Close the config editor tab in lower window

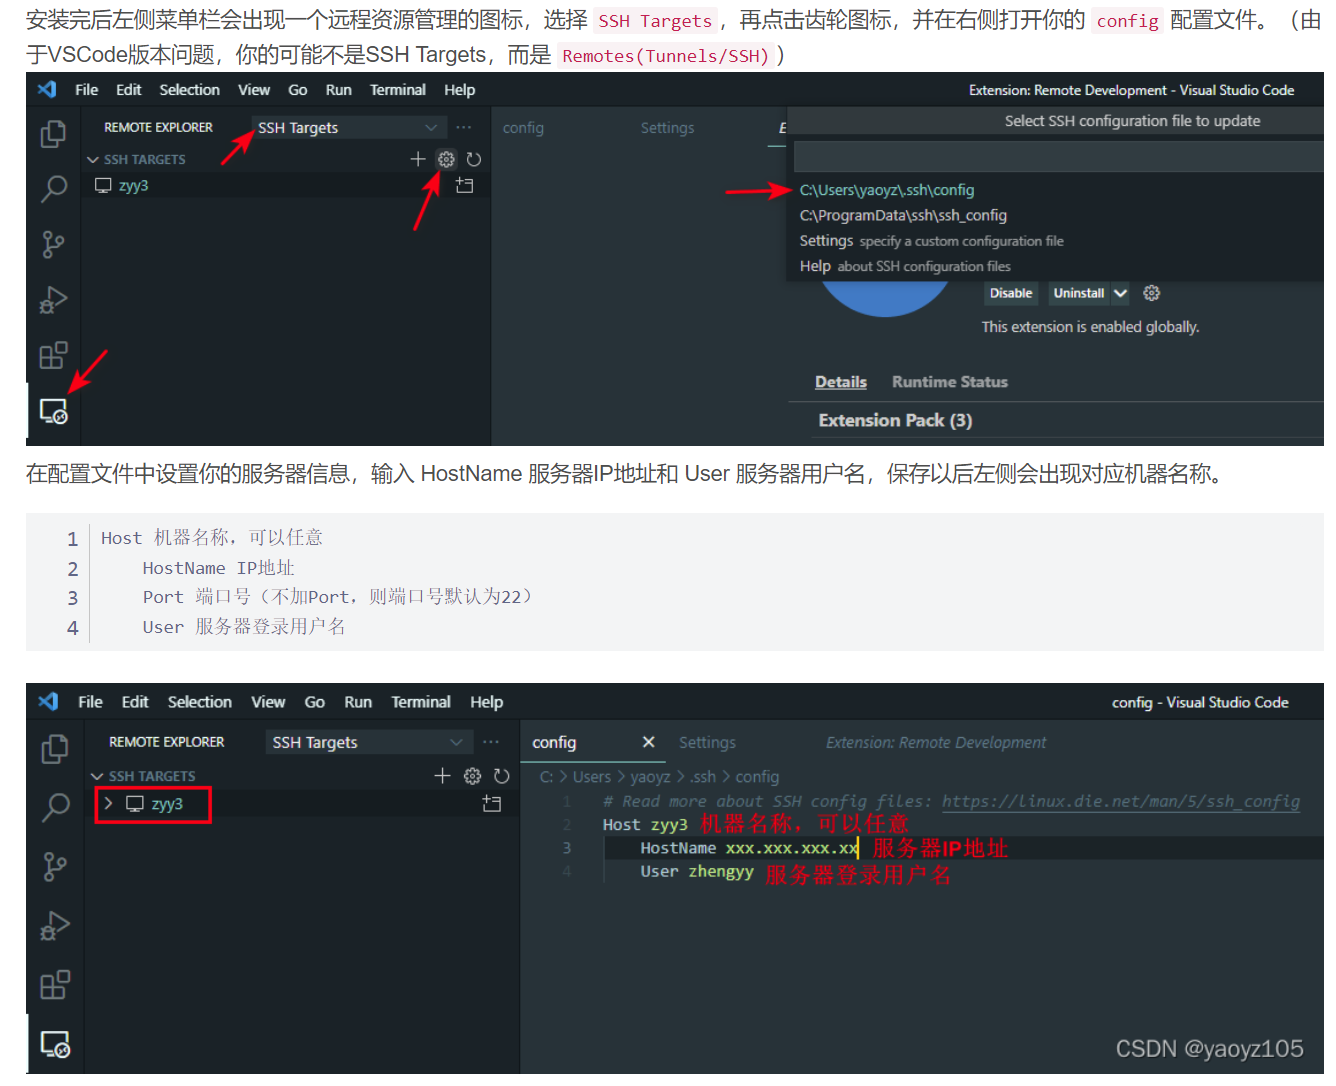coord(648,742)
